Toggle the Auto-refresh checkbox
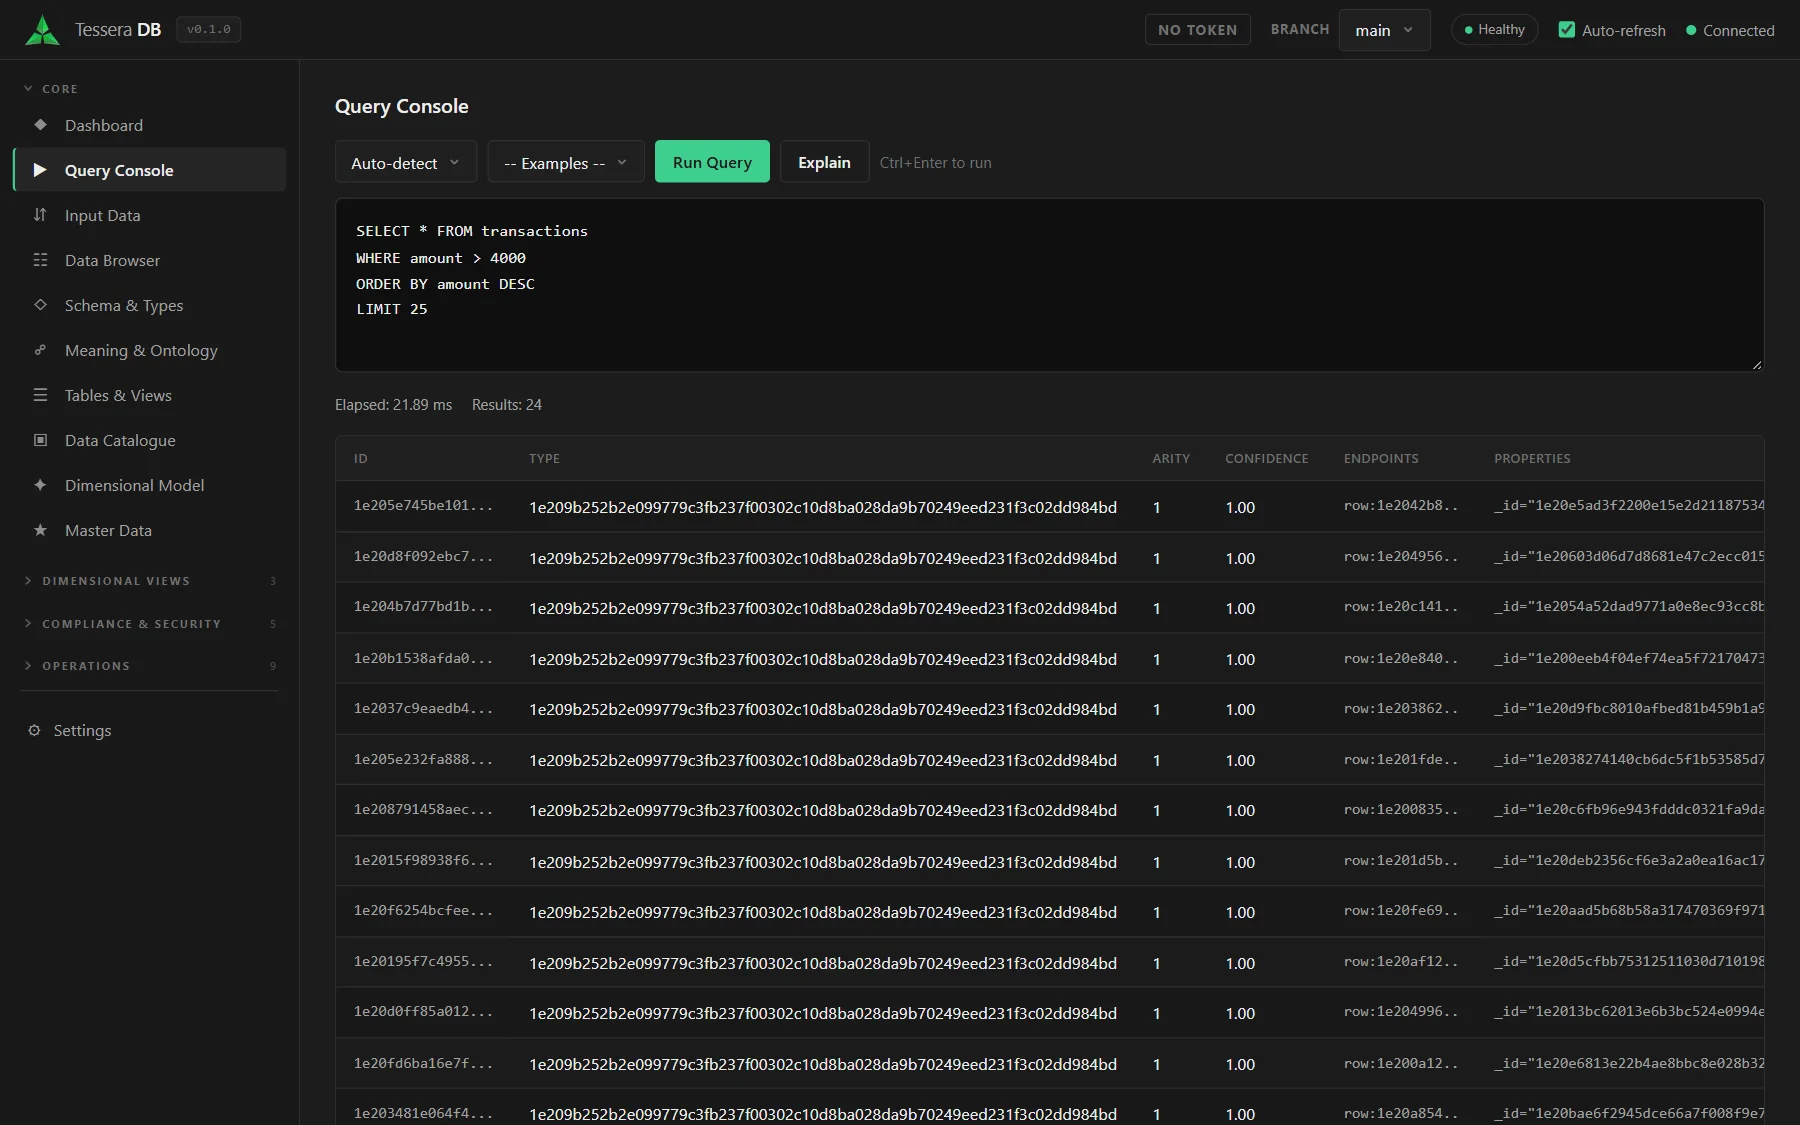 (x=1567, y=30)
